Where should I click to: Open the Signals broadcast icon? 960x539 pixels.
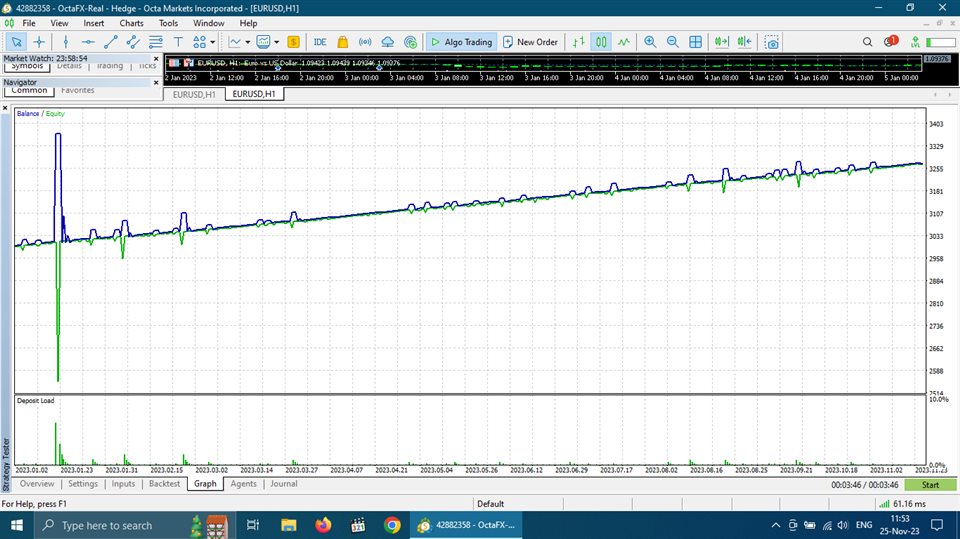365,42
